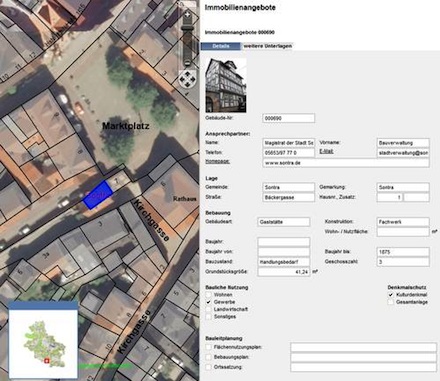Select the Telefon number field

click(289, 153)
